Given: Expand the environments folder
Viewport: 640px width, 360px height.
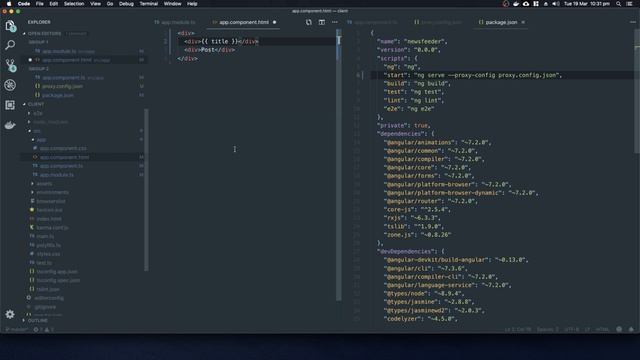Looking at the screenshot, I should 52,192.
